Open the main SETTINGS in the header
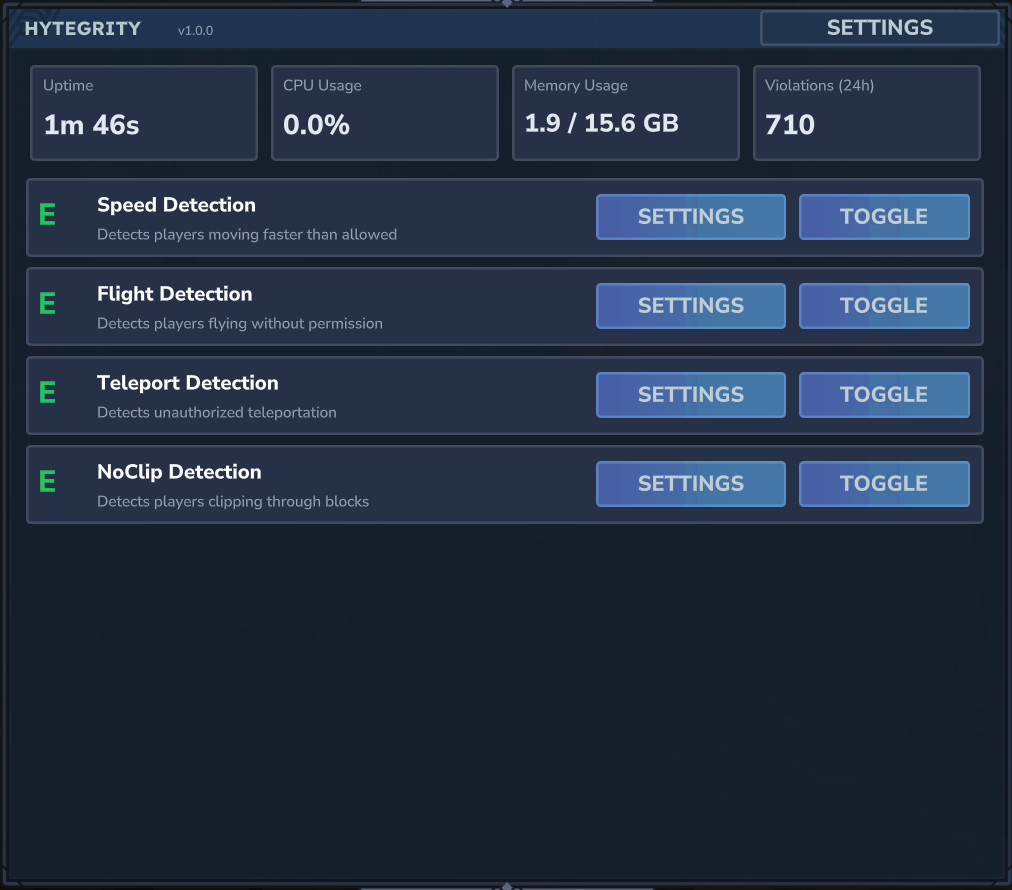Image resolution: width=1012 pixels, height=890 pixels. coord(879,28)
